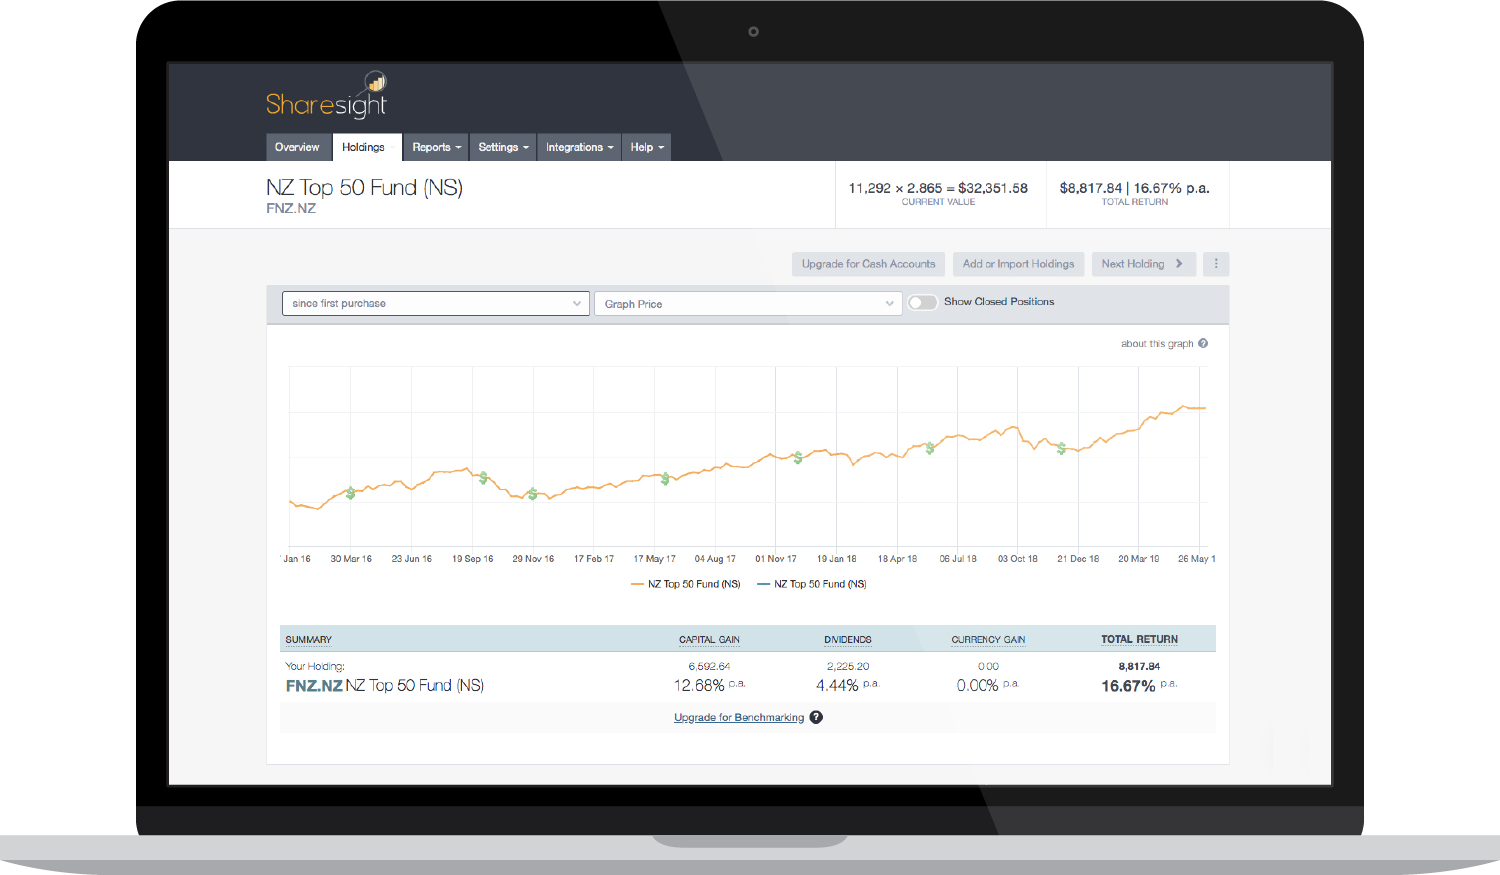Toggle orange NZ Top 50 Fund legend series

[686, 584]
